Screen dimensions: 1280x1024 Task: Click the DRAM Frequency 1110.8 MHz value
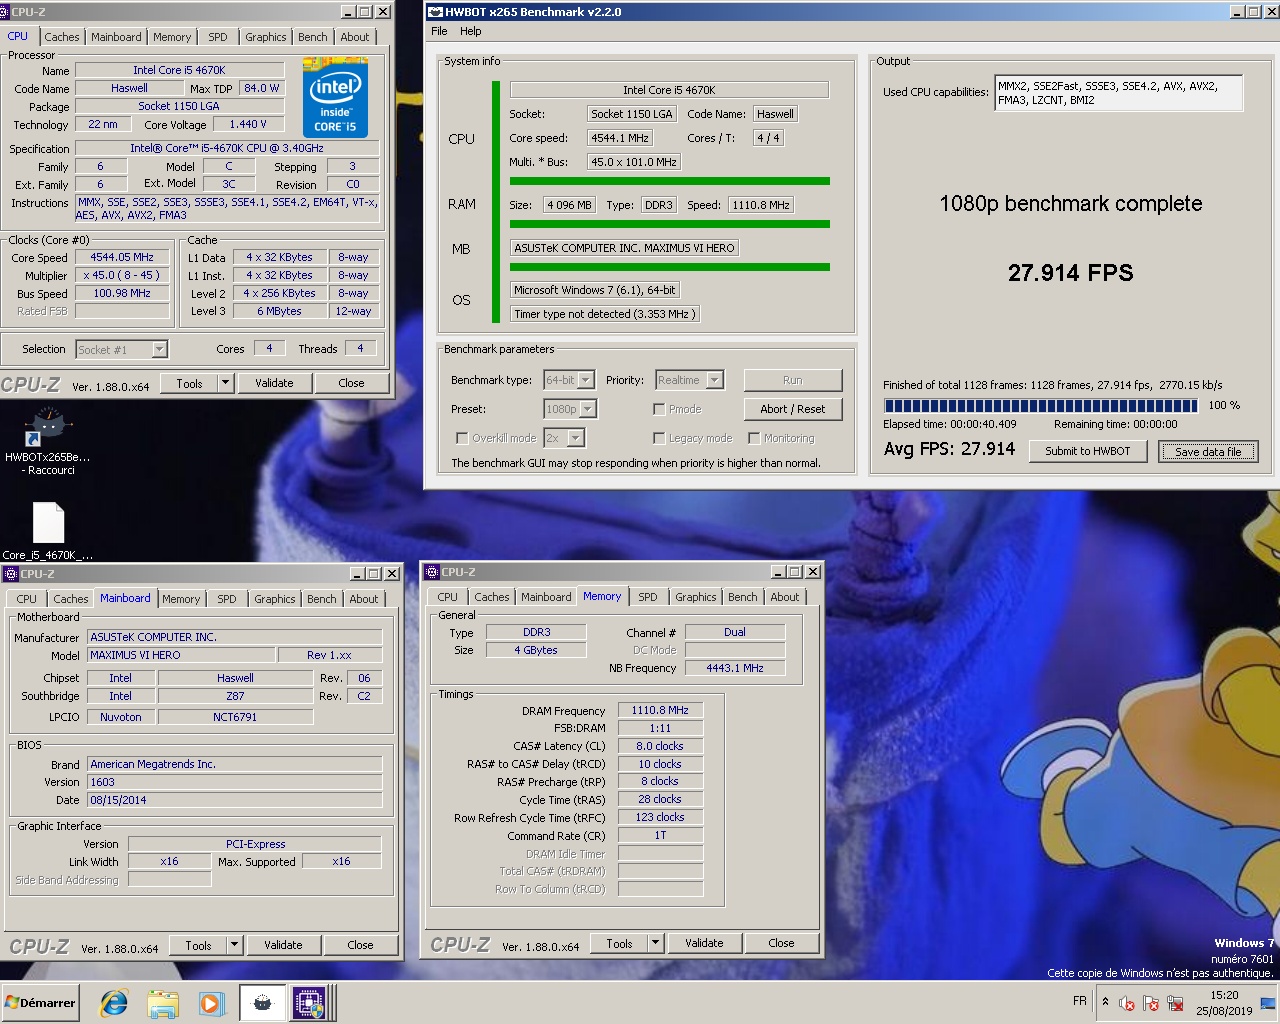(x=660, y=710)
